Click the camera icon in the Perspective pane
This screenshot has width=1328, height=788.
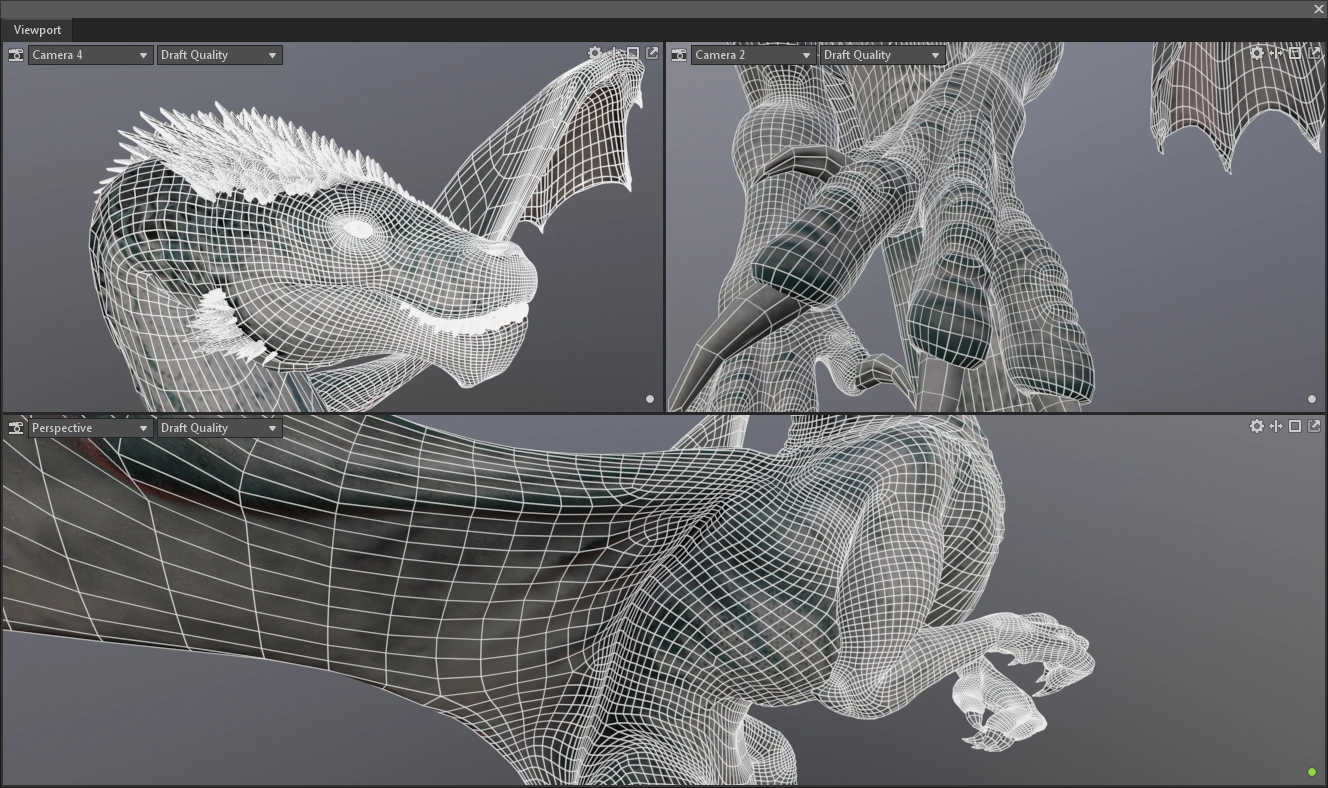click(16, 428)
